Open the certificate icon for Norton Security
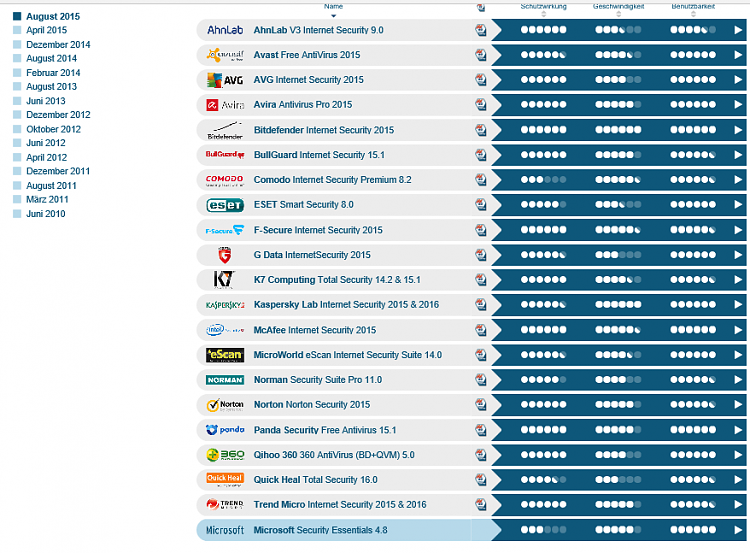 (x=481, y=405)
